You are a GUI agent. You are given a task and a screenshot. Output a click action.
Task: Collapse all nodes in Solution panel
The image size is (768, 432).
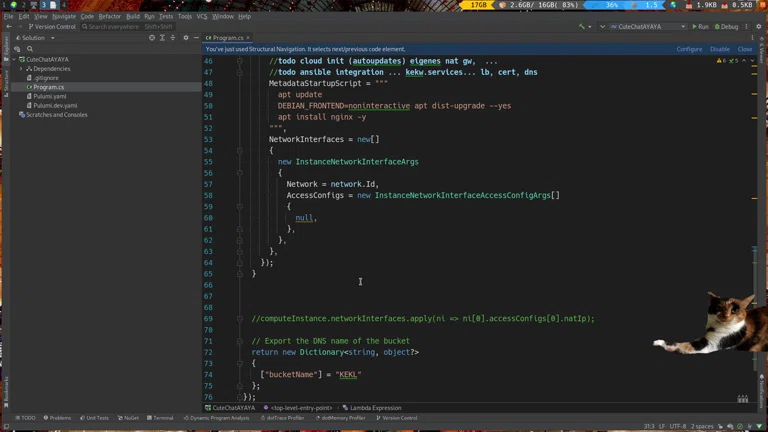tap(172, 38)
